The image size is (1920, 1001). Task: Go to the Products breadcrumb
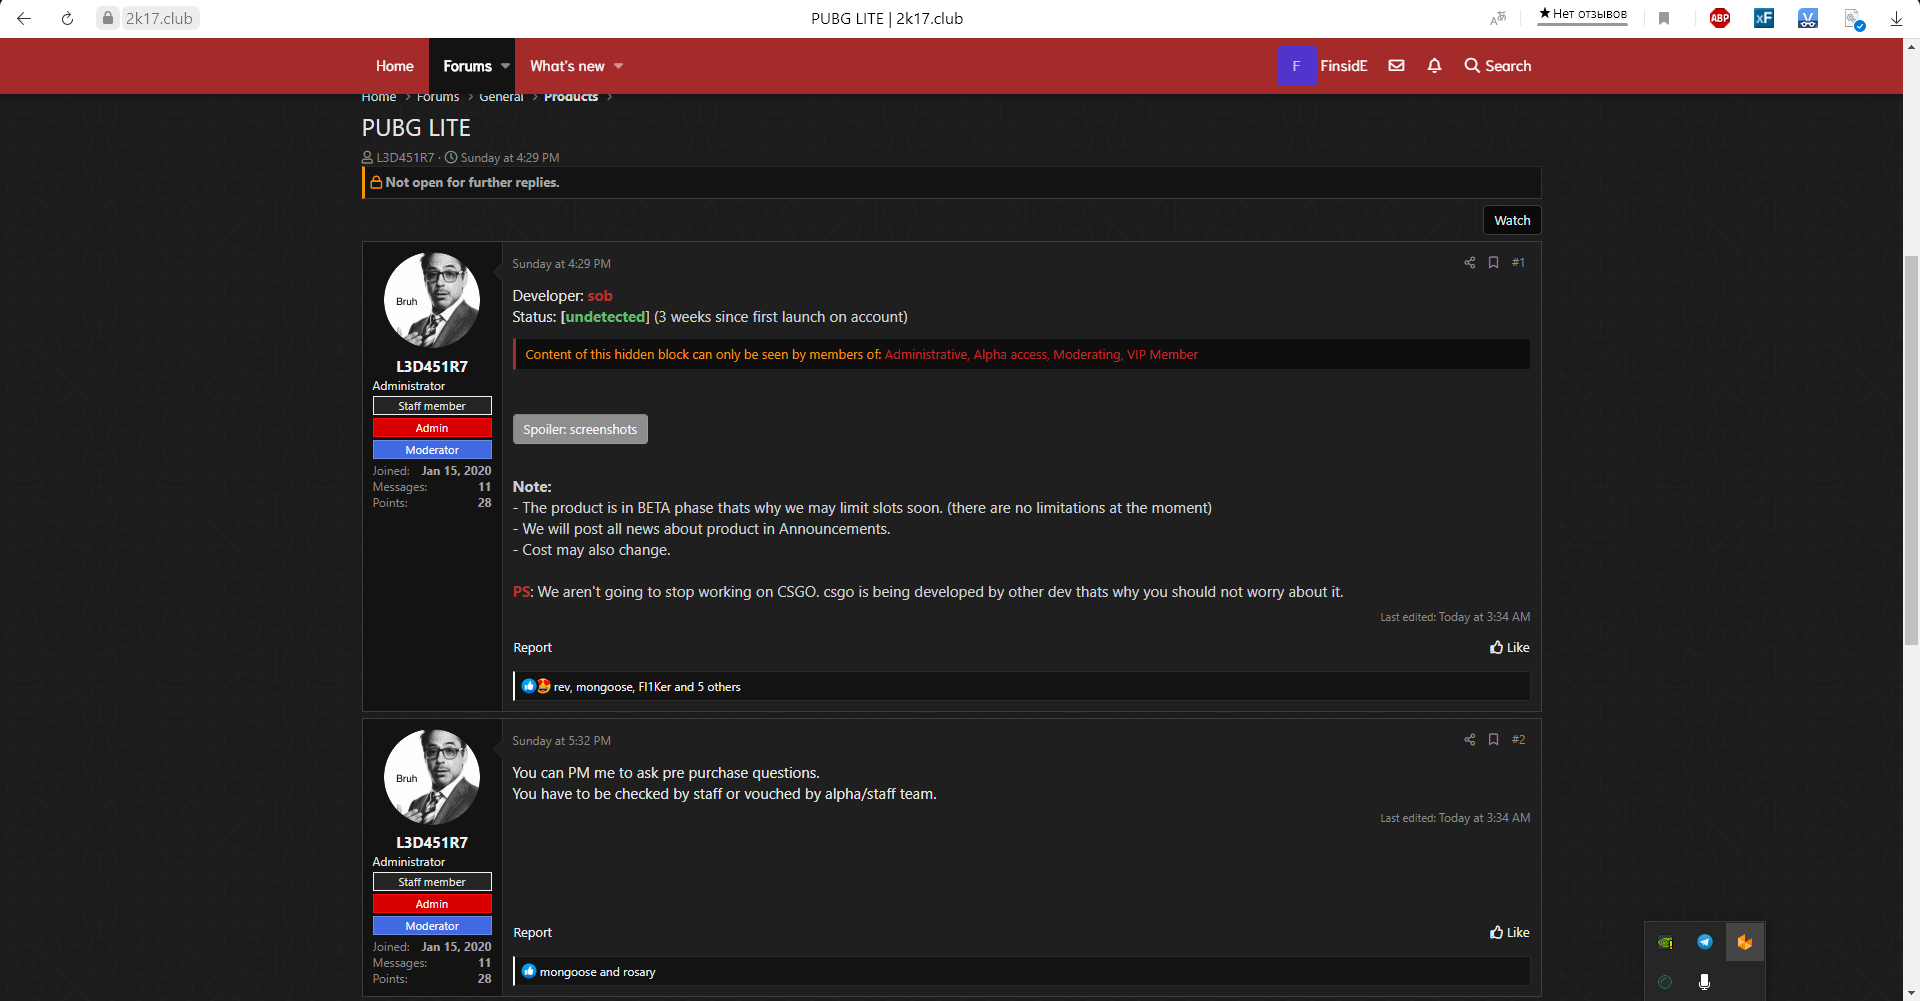click(x=571, y=97)
